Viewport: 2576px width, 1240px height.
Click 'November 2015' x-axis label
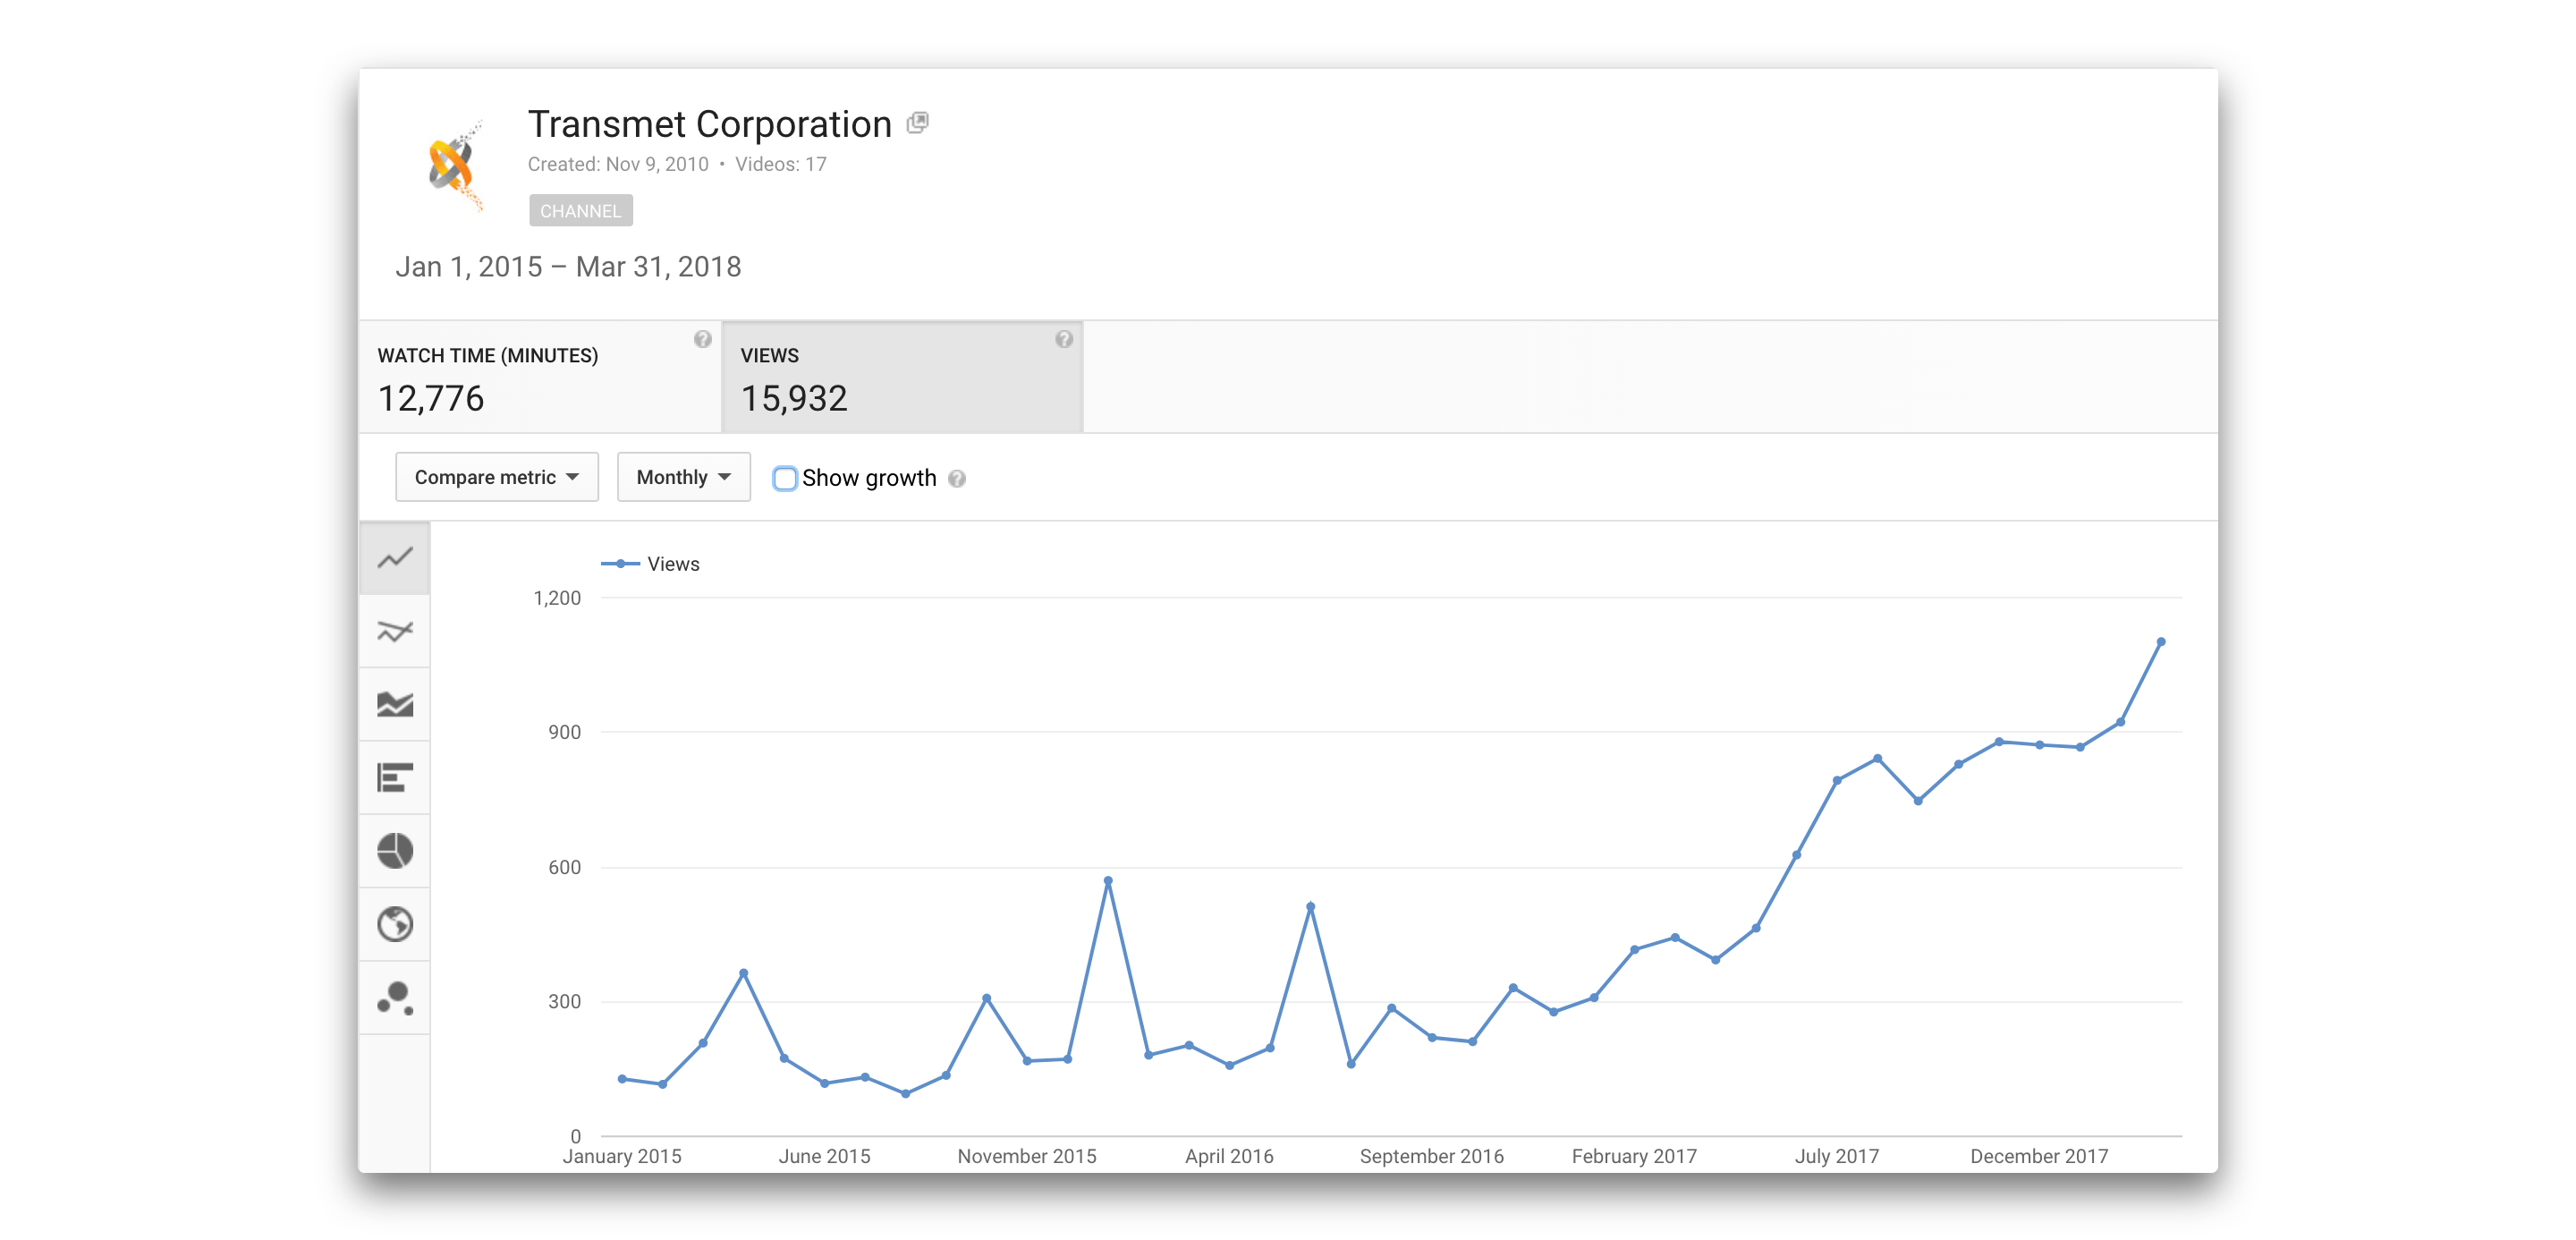pyautogui.click(x=1027, y=1156)
